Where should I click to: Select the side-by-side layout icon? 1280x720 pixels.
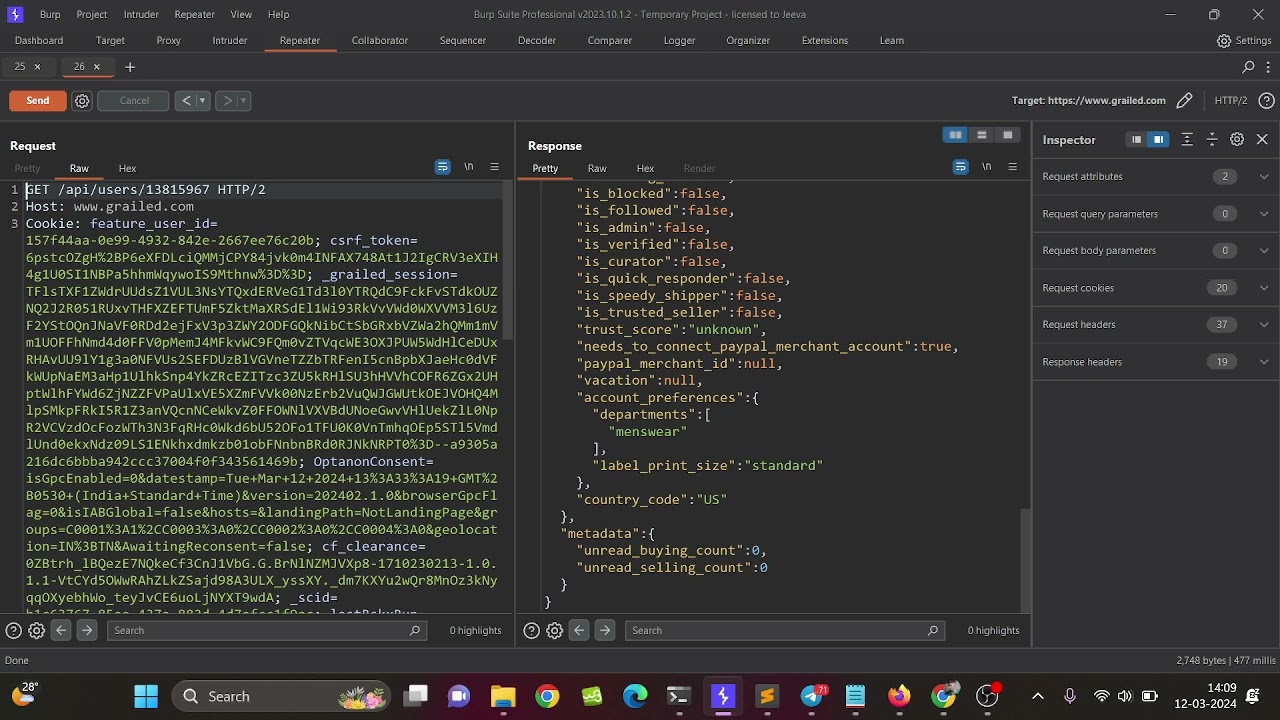[x=955, y=135]
